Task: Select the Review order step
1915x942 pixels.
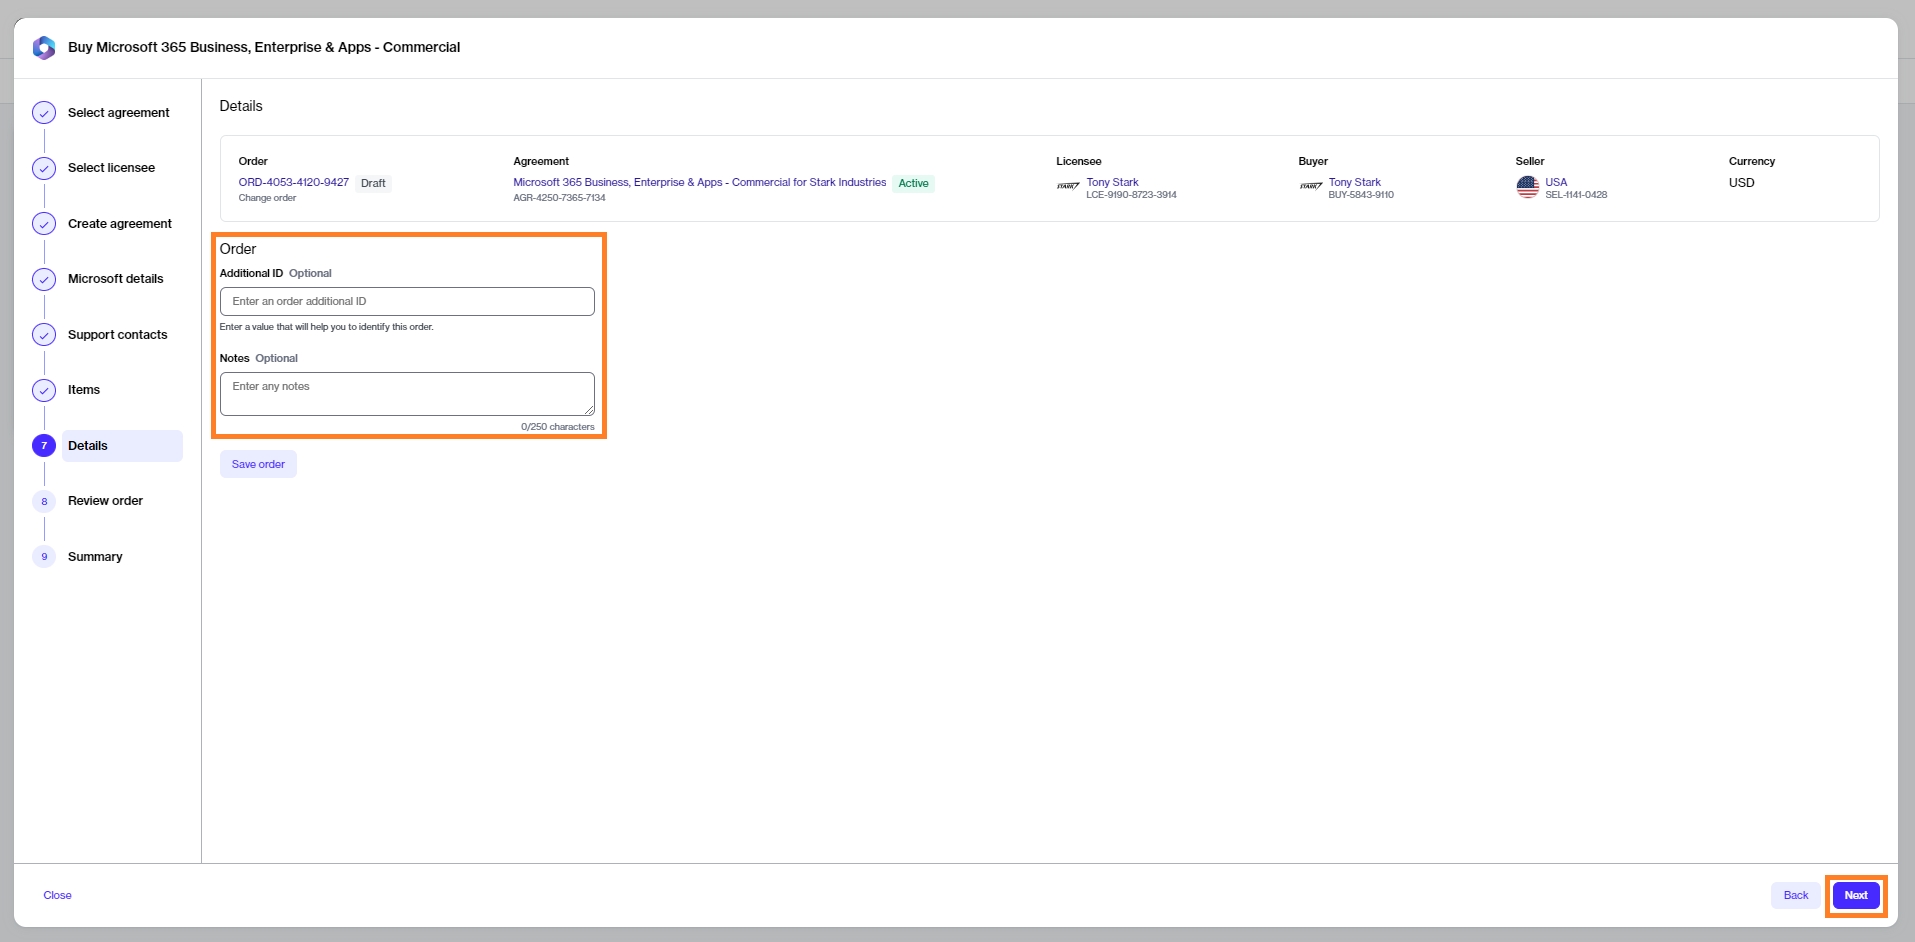Action: [105, 501]
